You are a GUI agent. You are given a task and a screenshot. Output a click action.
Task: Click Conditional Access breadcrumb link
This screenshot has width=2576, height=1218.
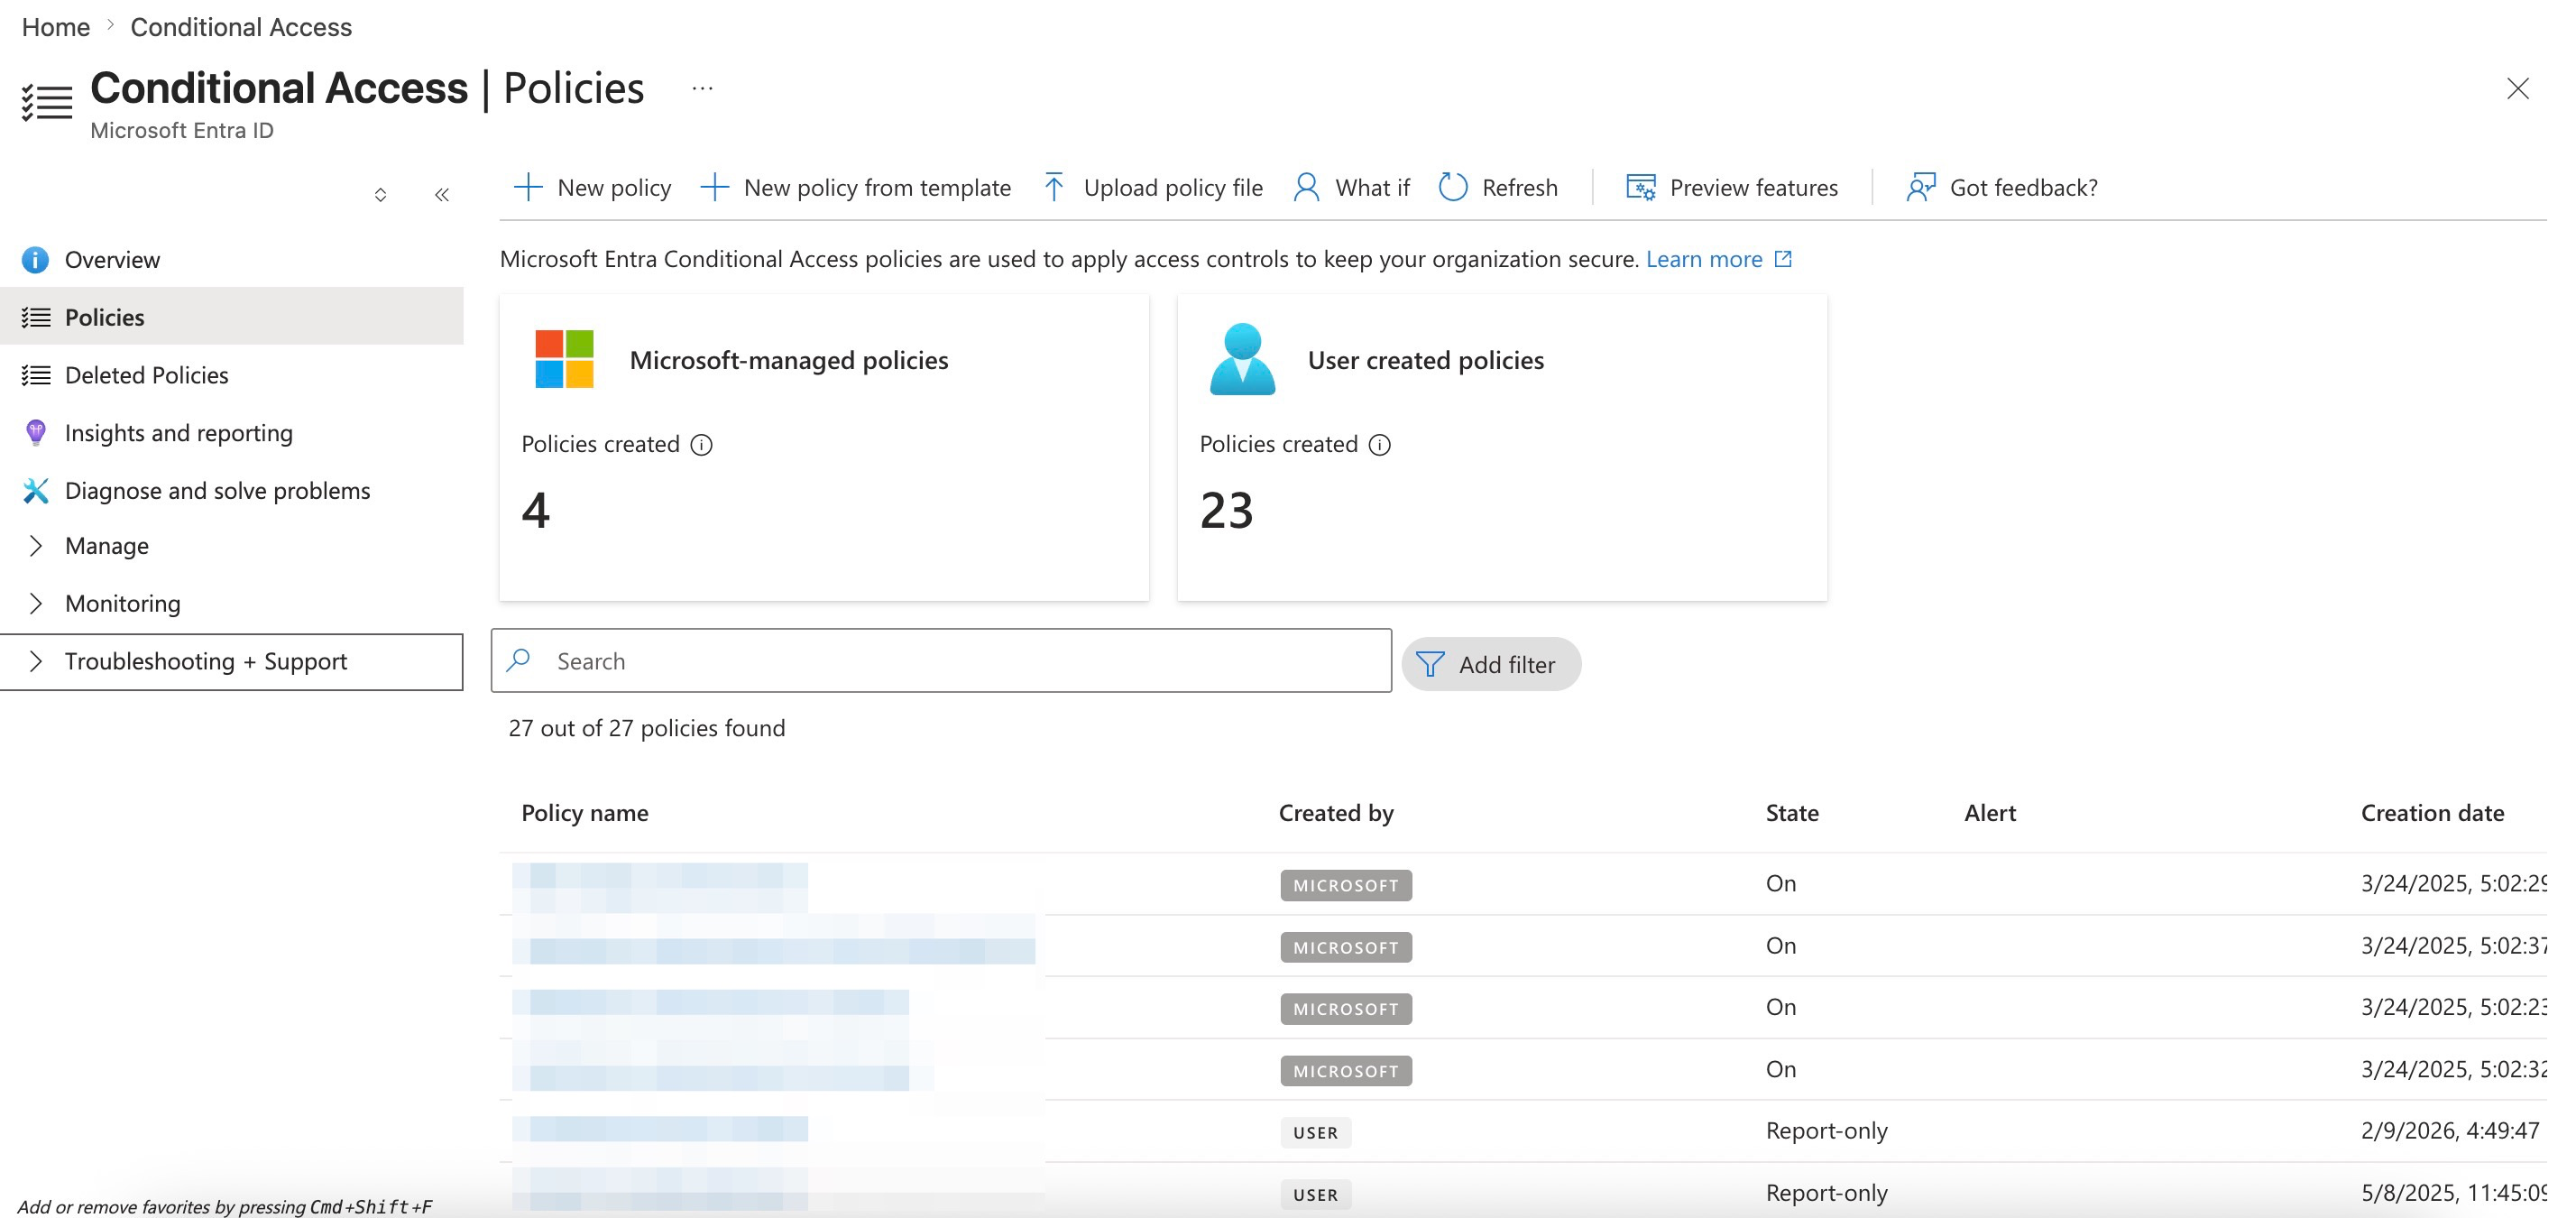(x=241, y=27)
